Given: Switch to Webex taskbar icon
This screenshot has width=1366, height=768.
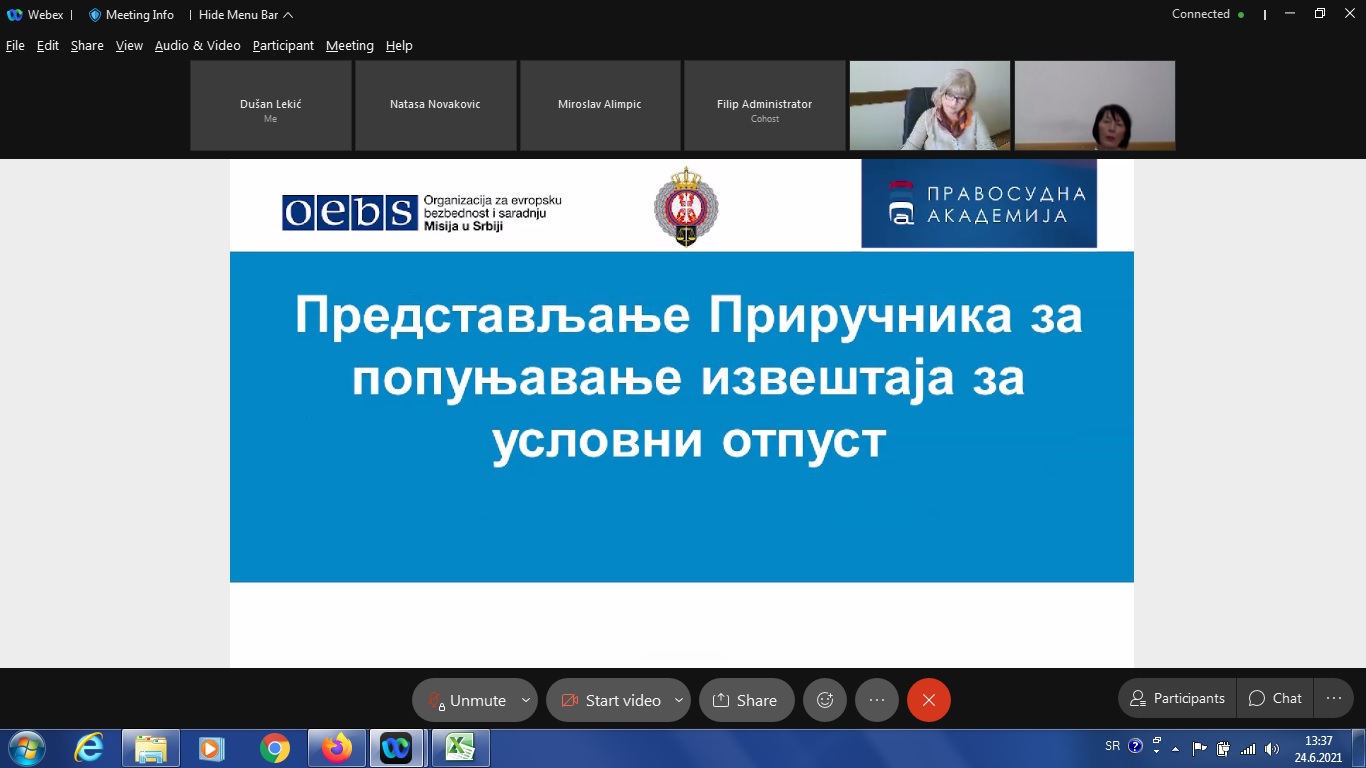Looking at the screenshot, I should tap(397, 748).
